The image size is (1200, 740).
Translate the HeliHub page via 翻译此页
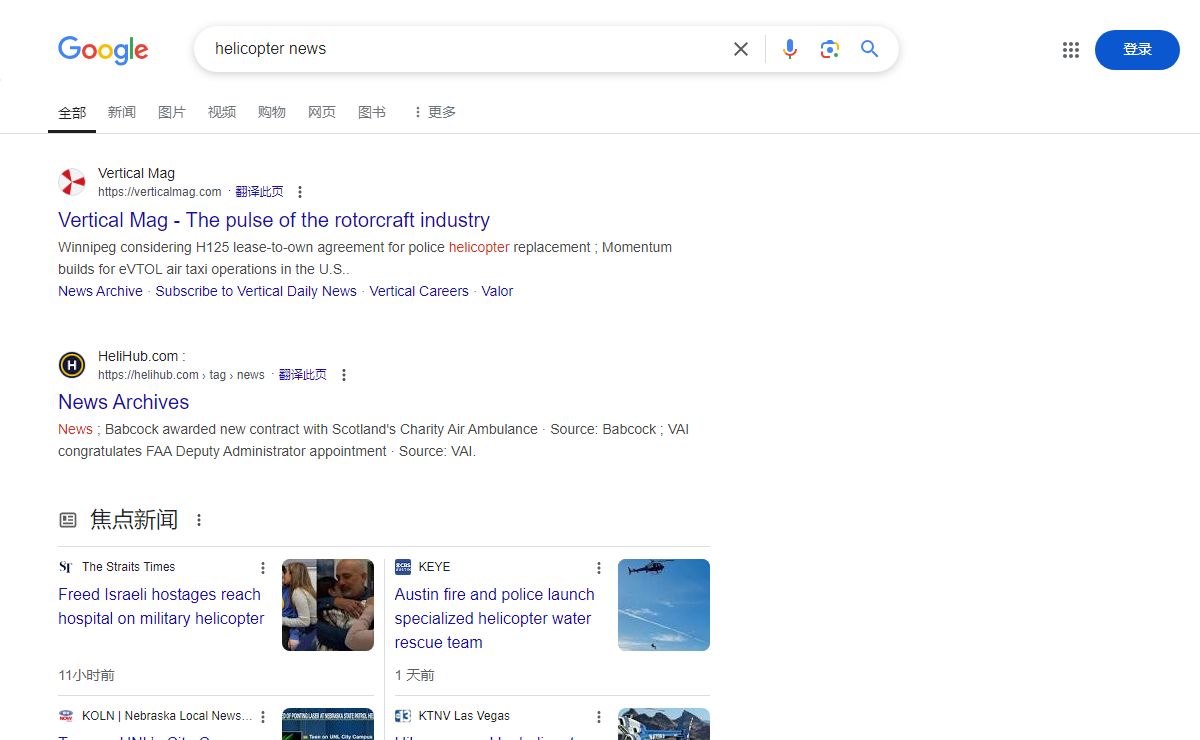coord(303,375)
